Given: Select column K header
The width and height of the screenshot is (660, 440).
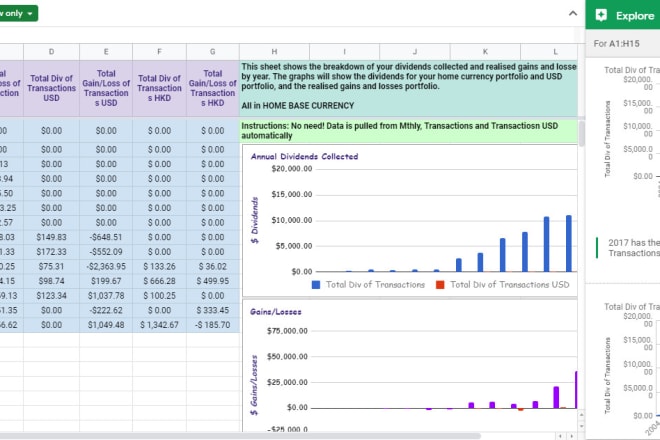Looking at the screenshot, I should 485,51.
